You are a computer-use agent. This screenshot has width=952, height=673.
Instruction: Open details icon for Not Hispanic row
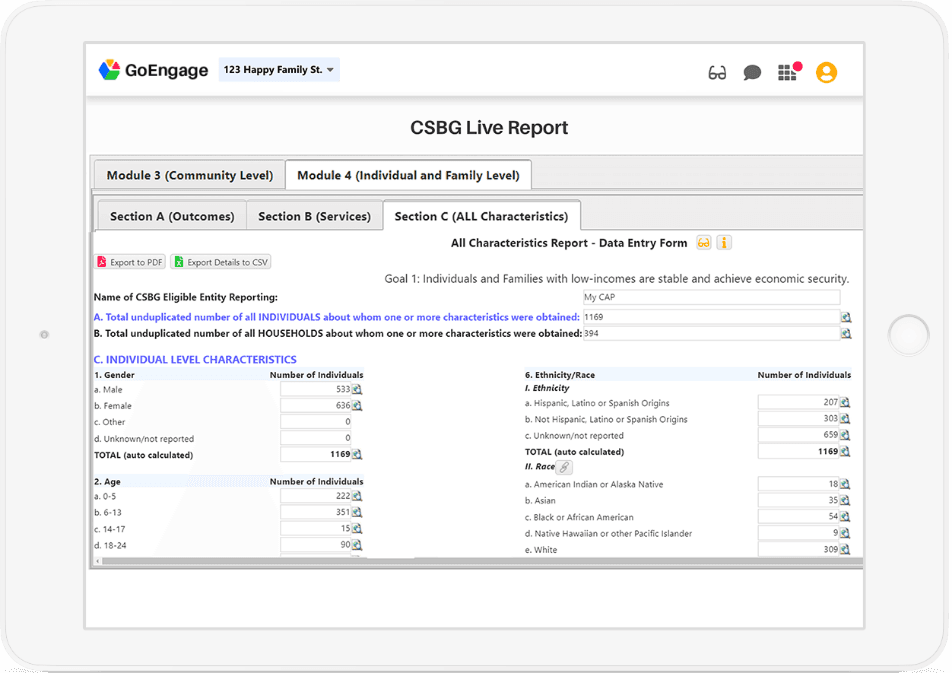pos(845,418)
